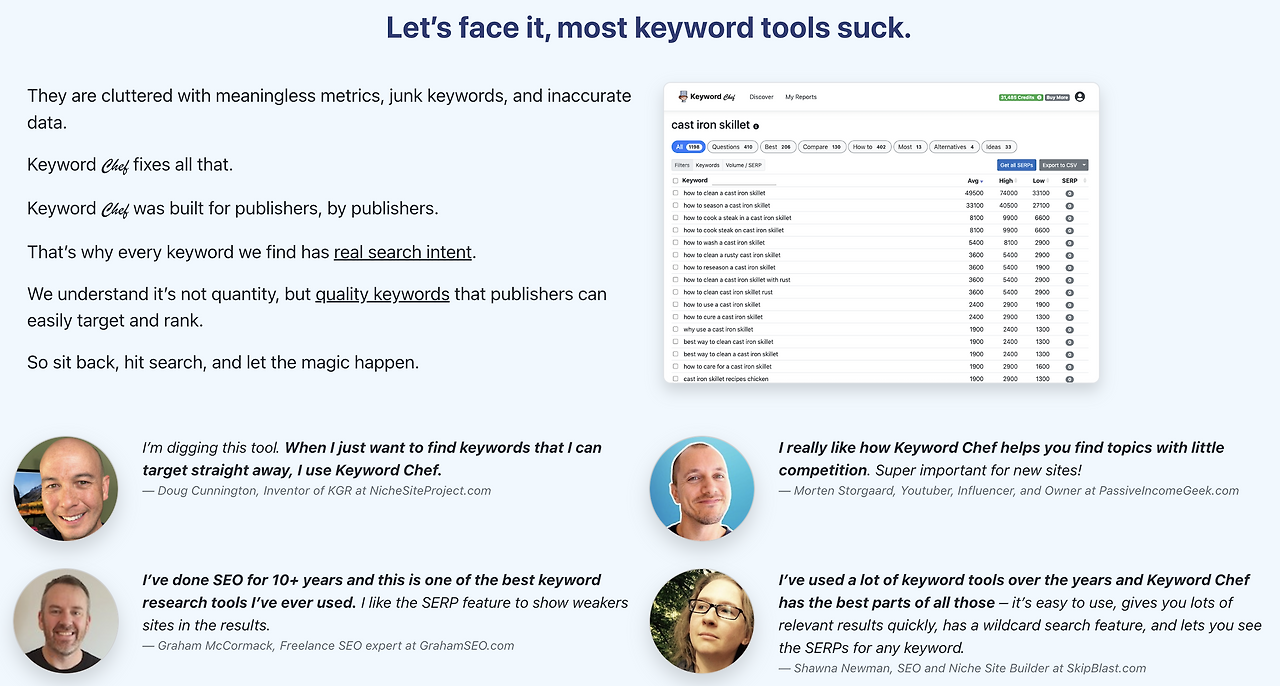Click the keyword text cast iron skillet recipes chicken
Viewport: 1280px width, 686px height.
[726, 379]
